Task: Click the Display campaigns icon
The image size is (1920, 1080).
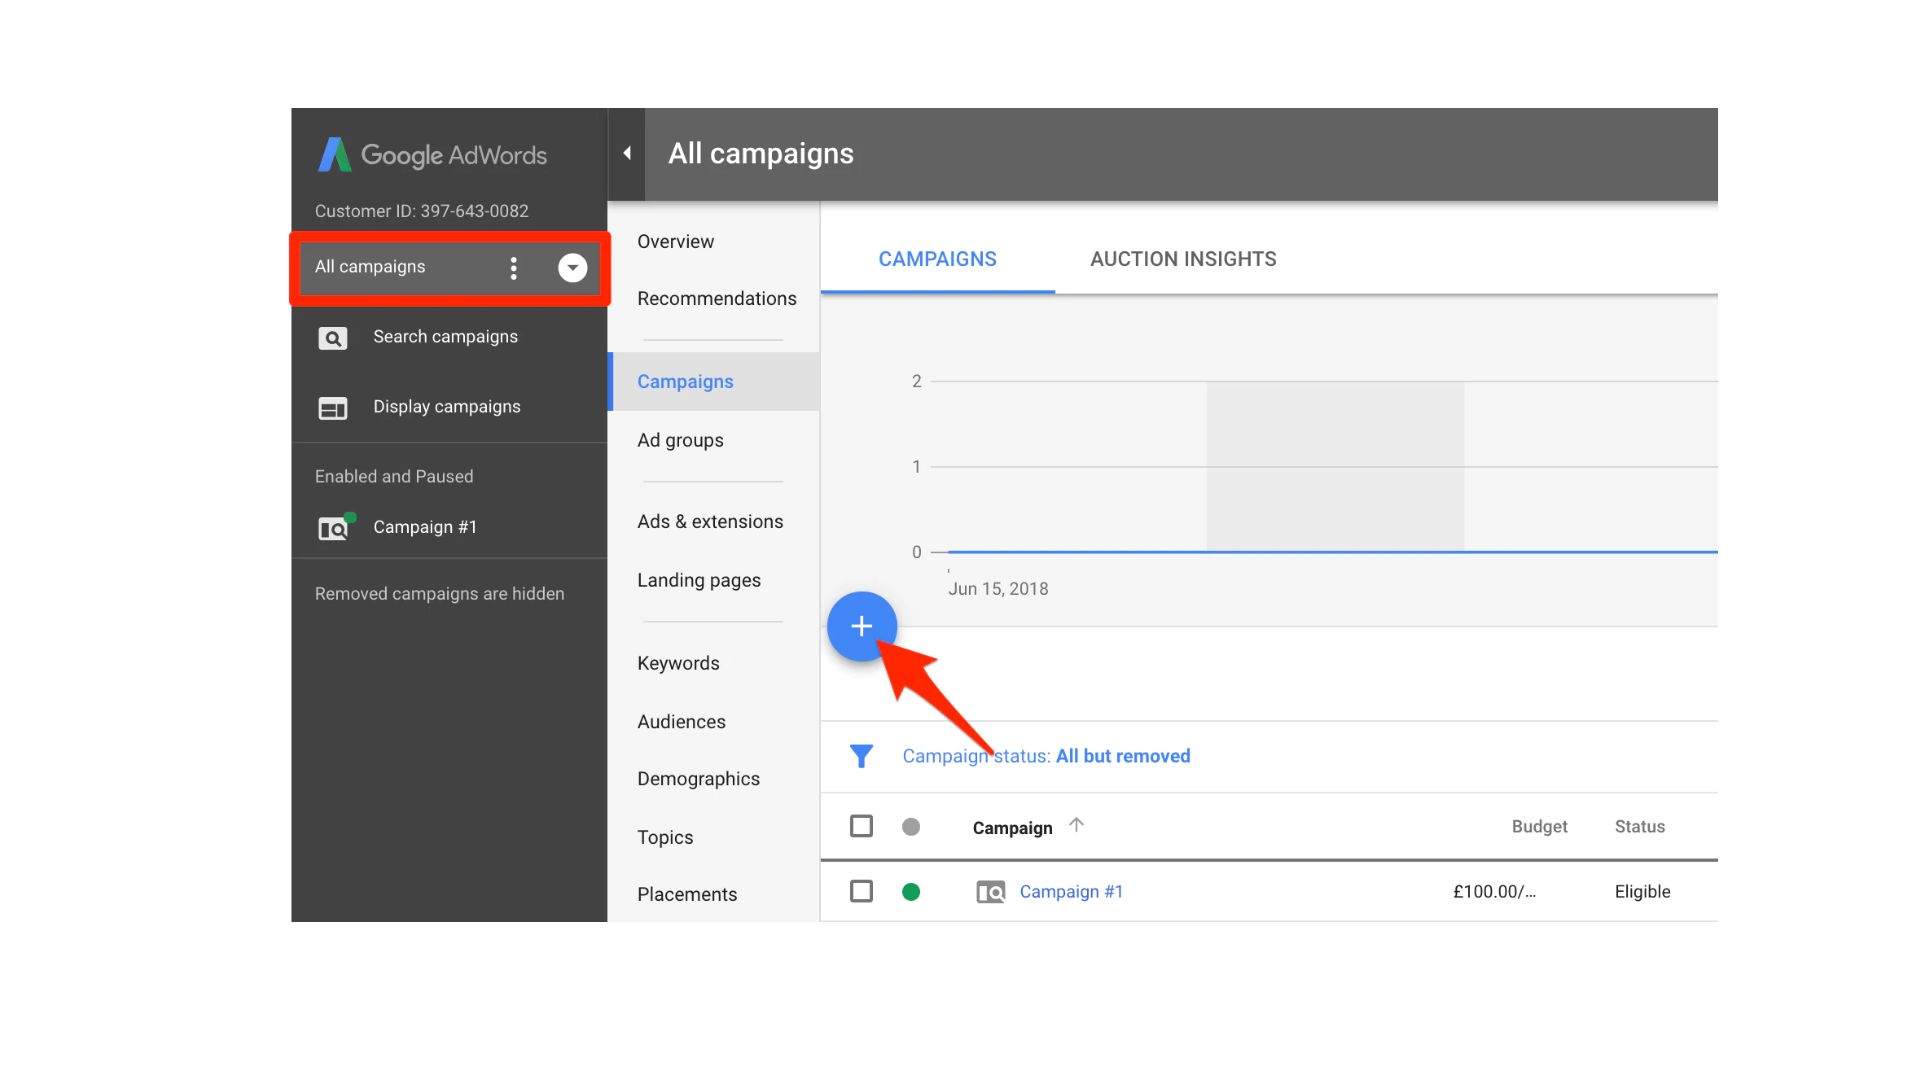Action: pyautogui.click(x=333, y=408)
